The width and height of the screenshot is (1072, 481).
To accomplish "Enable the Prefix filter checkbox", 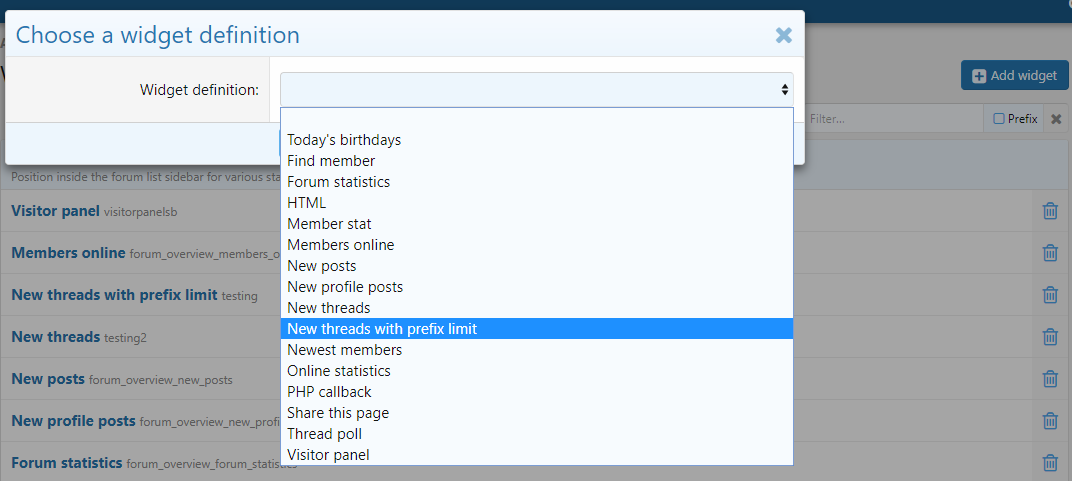I will 999,119.
